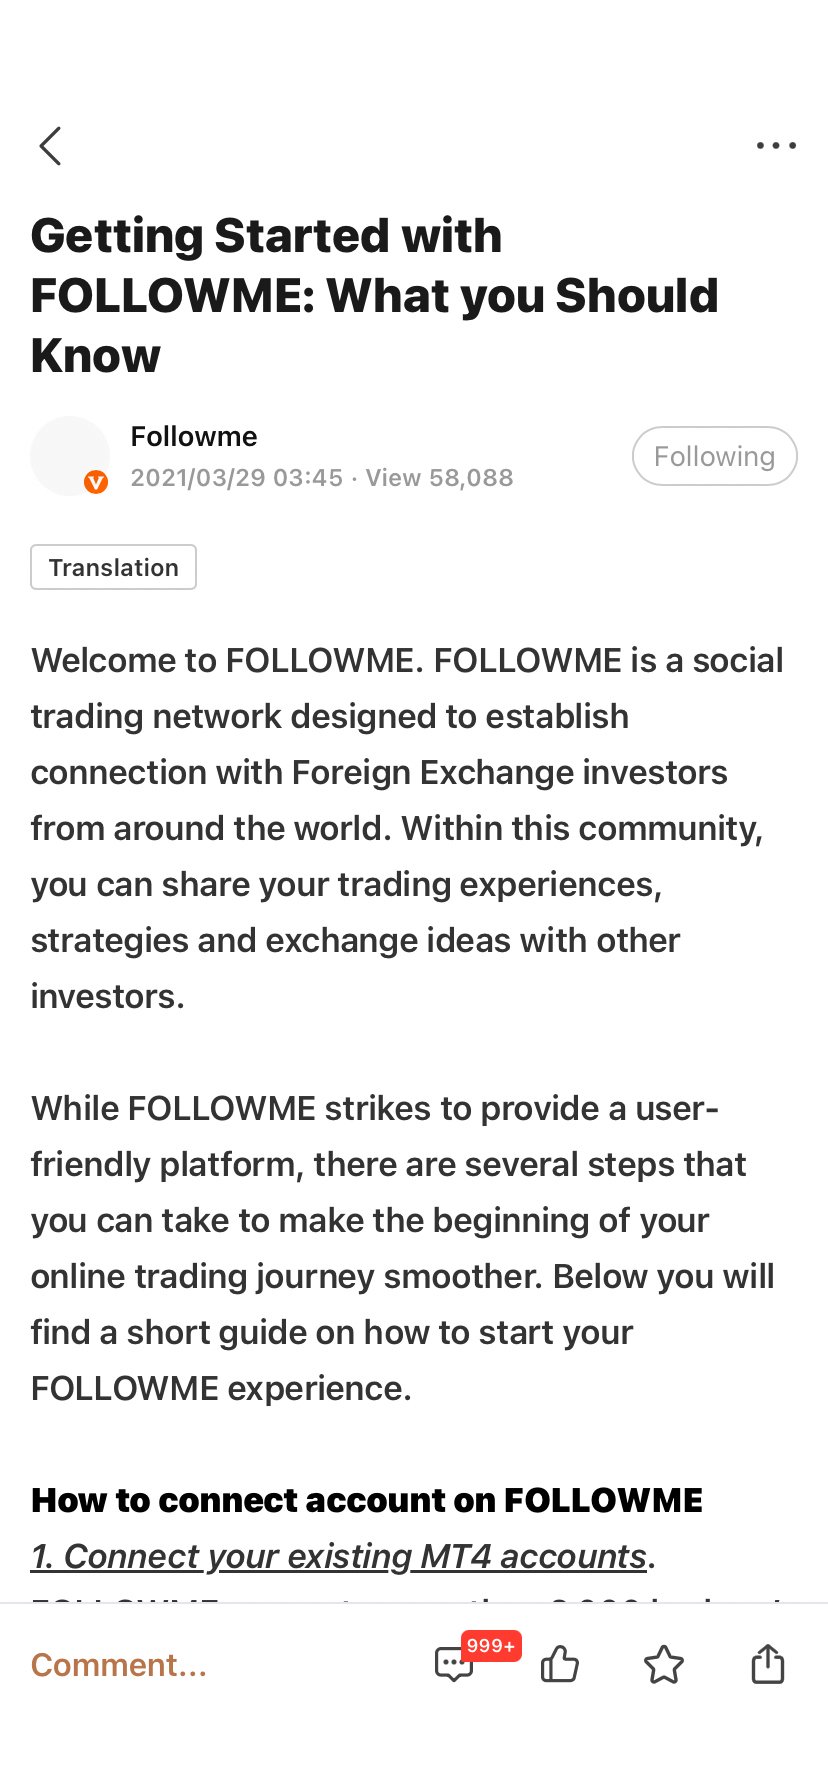Image resolution: width=828 pixels, height=1792 pixels.
Task: Tap the article title heading
Action: tap(374, 296)
